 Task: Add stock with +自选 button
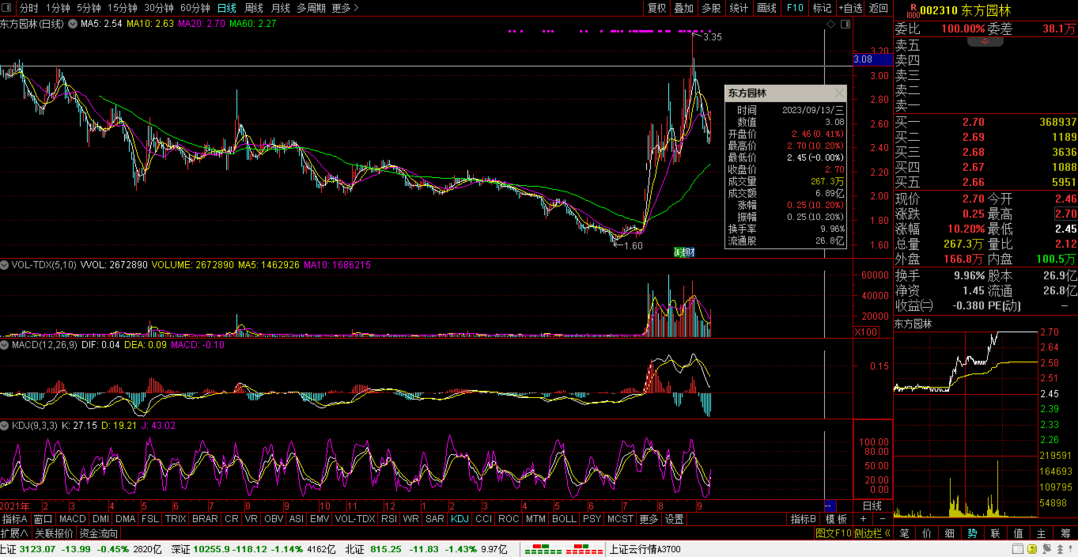(850, 8)
